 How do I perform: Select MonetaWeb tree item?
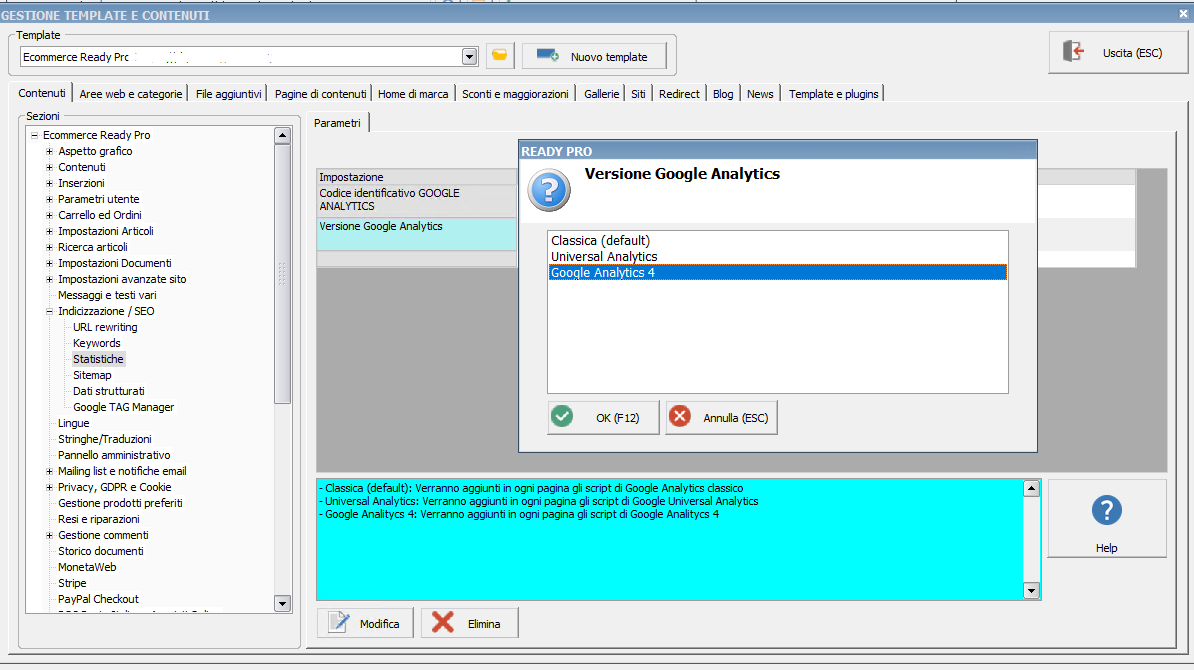(x=88, y=566)
